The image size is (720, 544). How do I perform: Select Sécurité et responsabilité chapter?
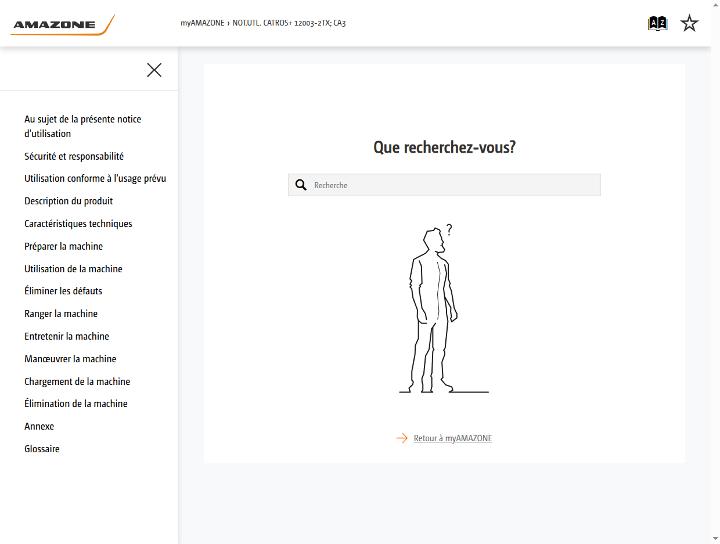click(x=74, y=156)
